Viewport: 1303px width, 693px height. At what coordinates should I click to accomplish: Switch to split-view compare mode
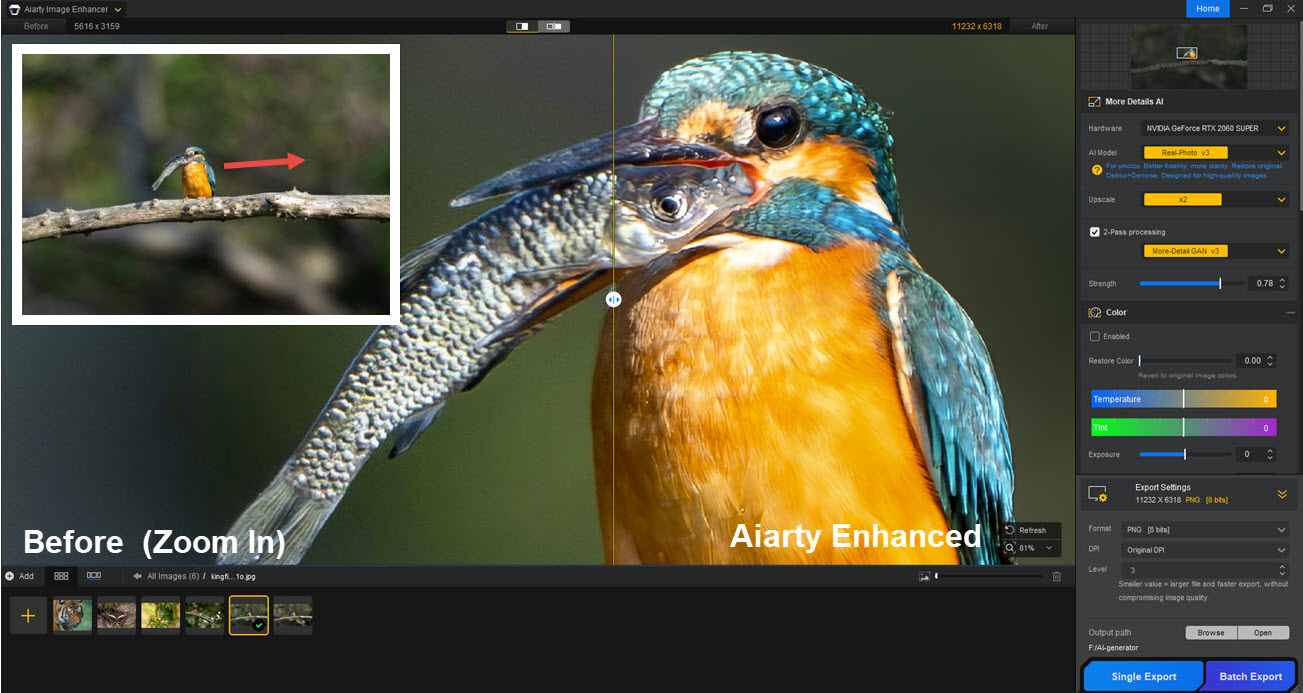coord(522,26)
